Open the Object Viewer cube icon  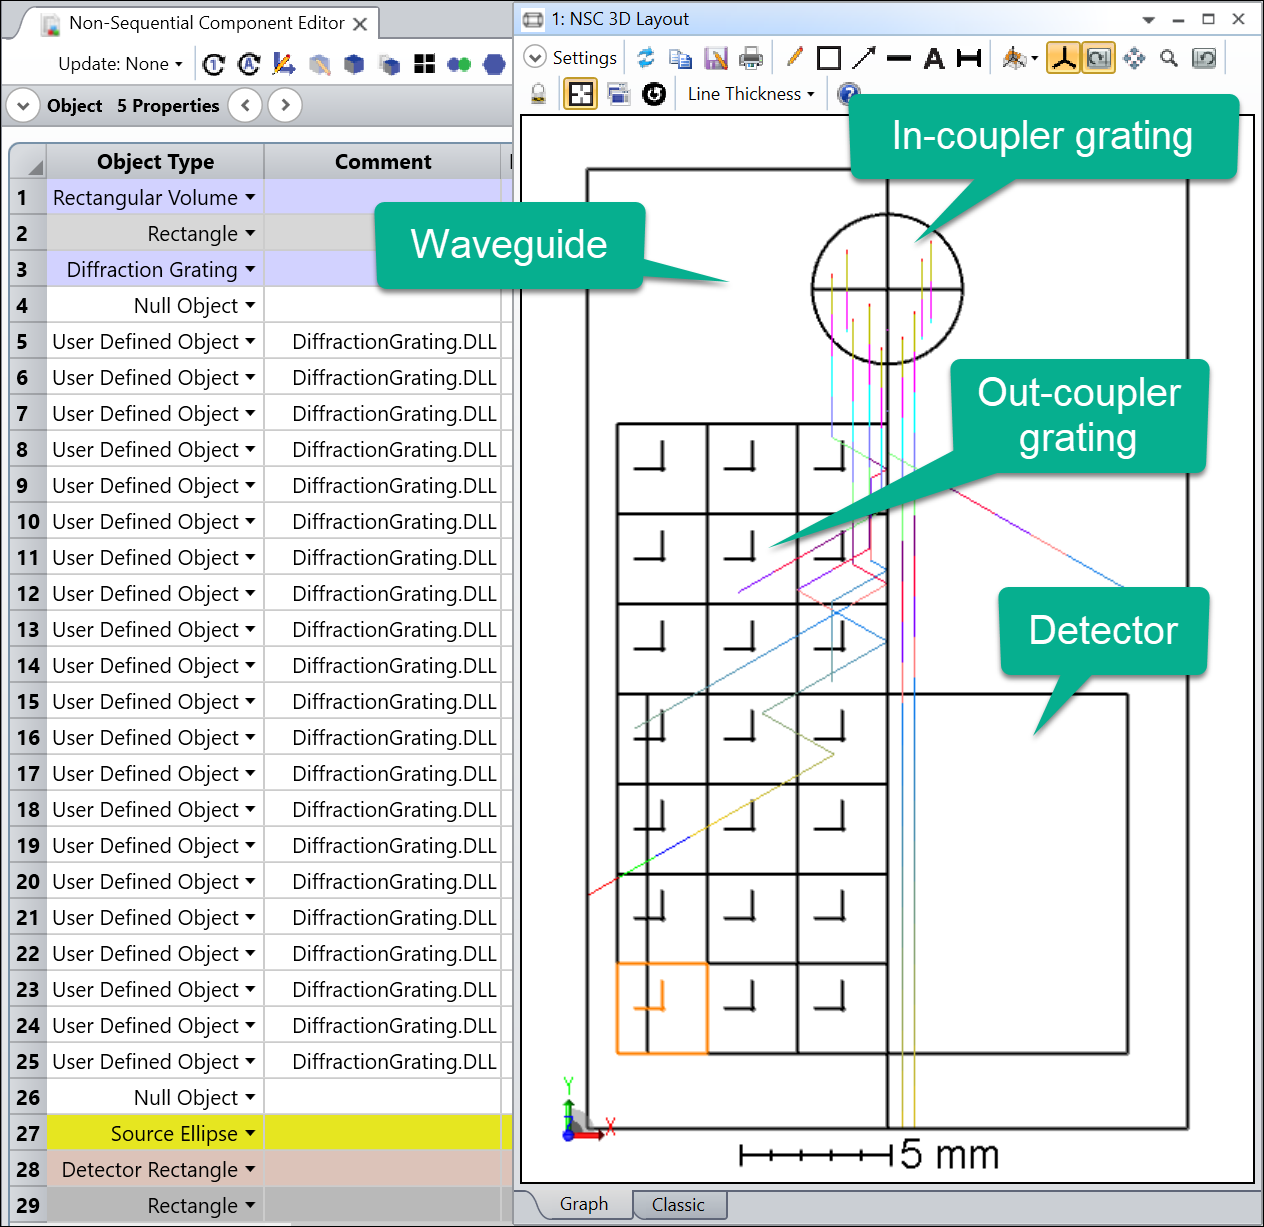click(354, 65)
